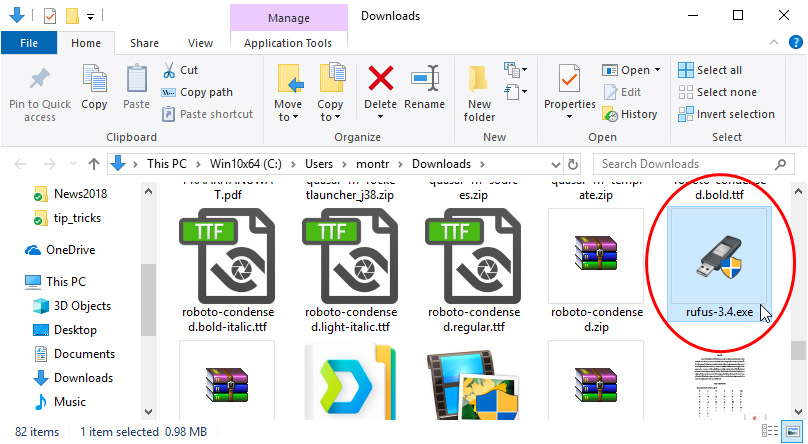808x444 pixels.
Task: Click Select all in the ribbon
Action: 710,70
